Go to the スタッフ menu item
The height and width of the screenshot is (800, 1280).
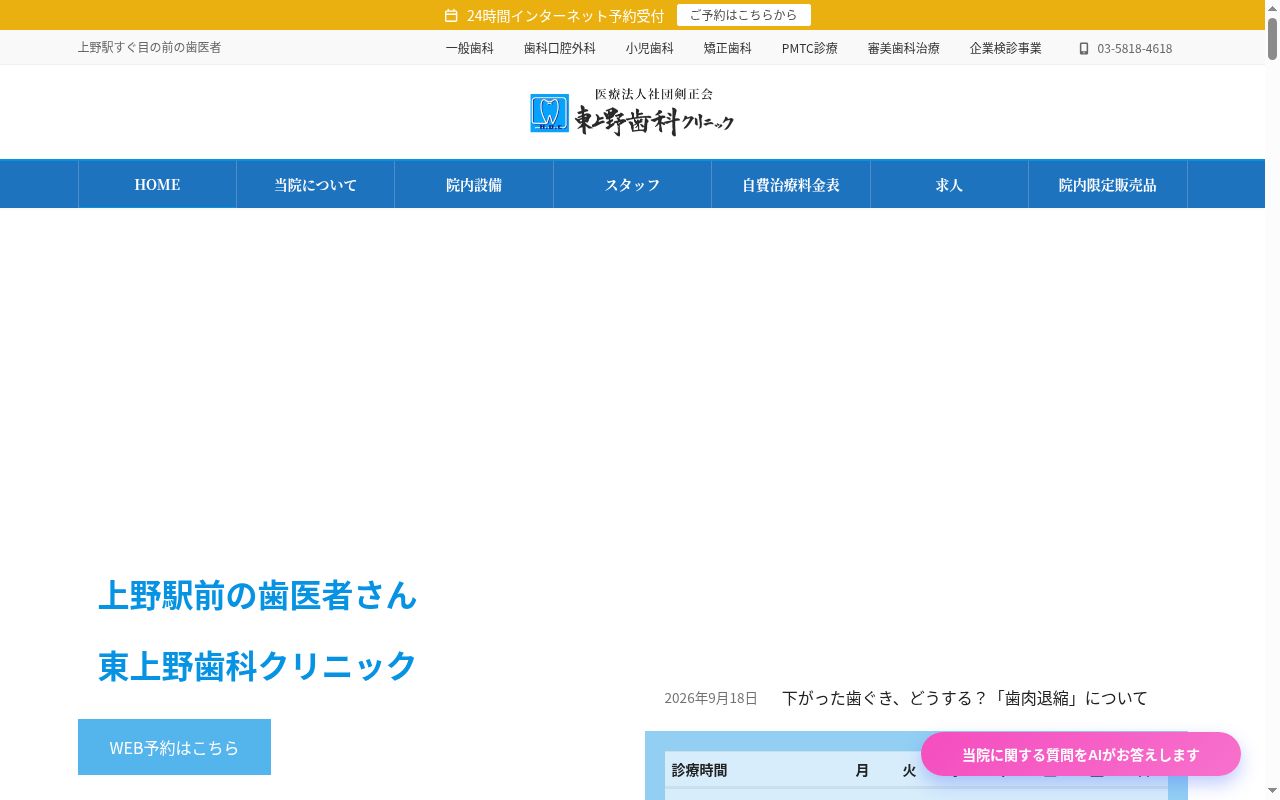(633, 185)
